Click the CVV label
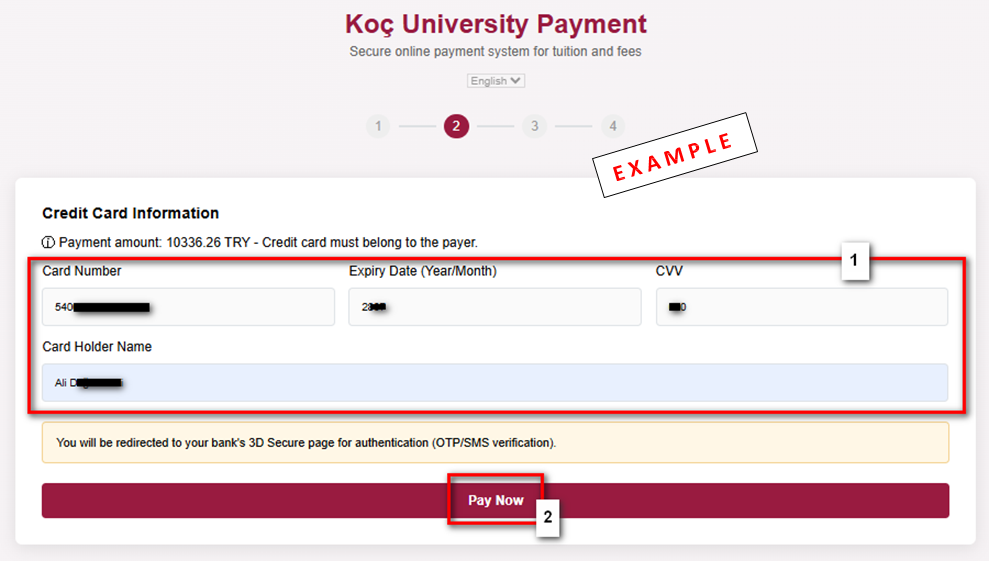 (670, 271)
